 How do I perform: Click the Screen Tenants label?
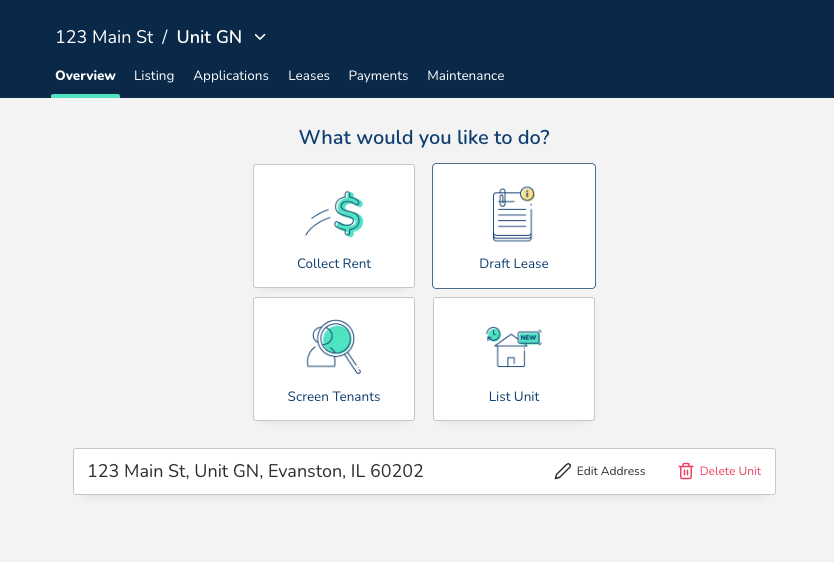click(x=333, y=396)
